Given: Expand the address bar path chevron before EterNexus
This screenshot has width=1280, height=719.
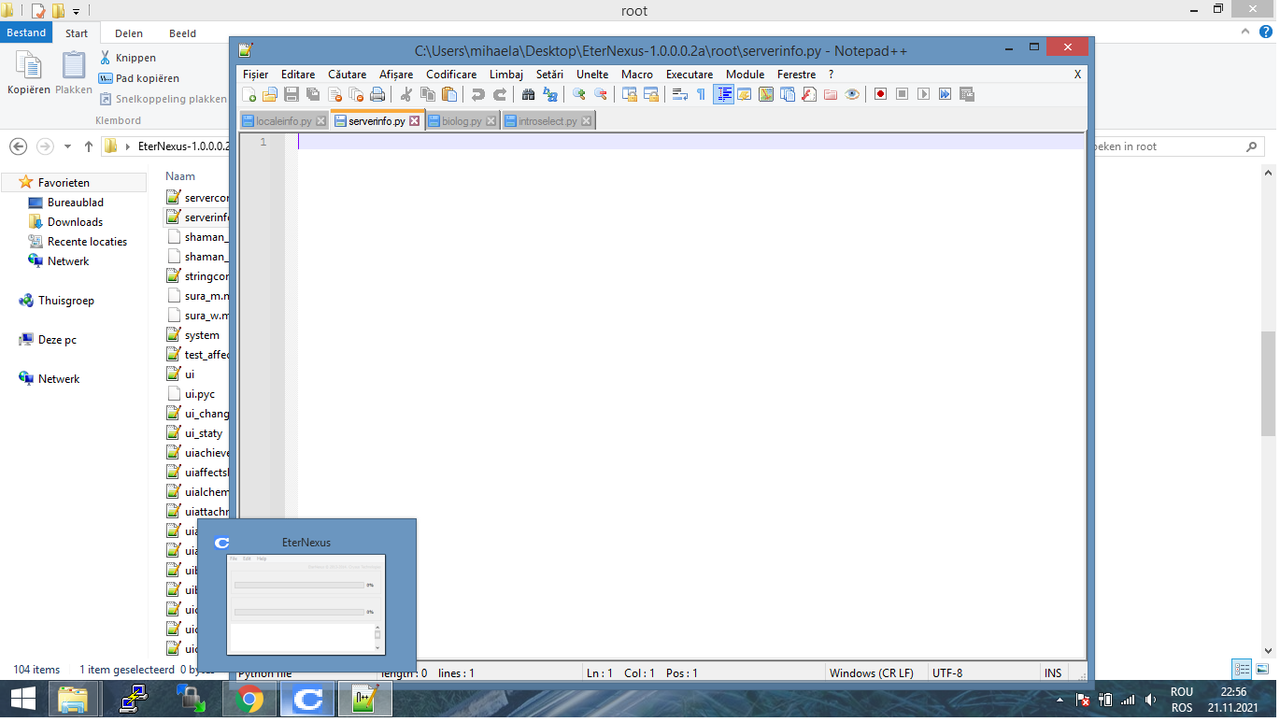Looking at the screenshot, I should (x=127, y=146).
